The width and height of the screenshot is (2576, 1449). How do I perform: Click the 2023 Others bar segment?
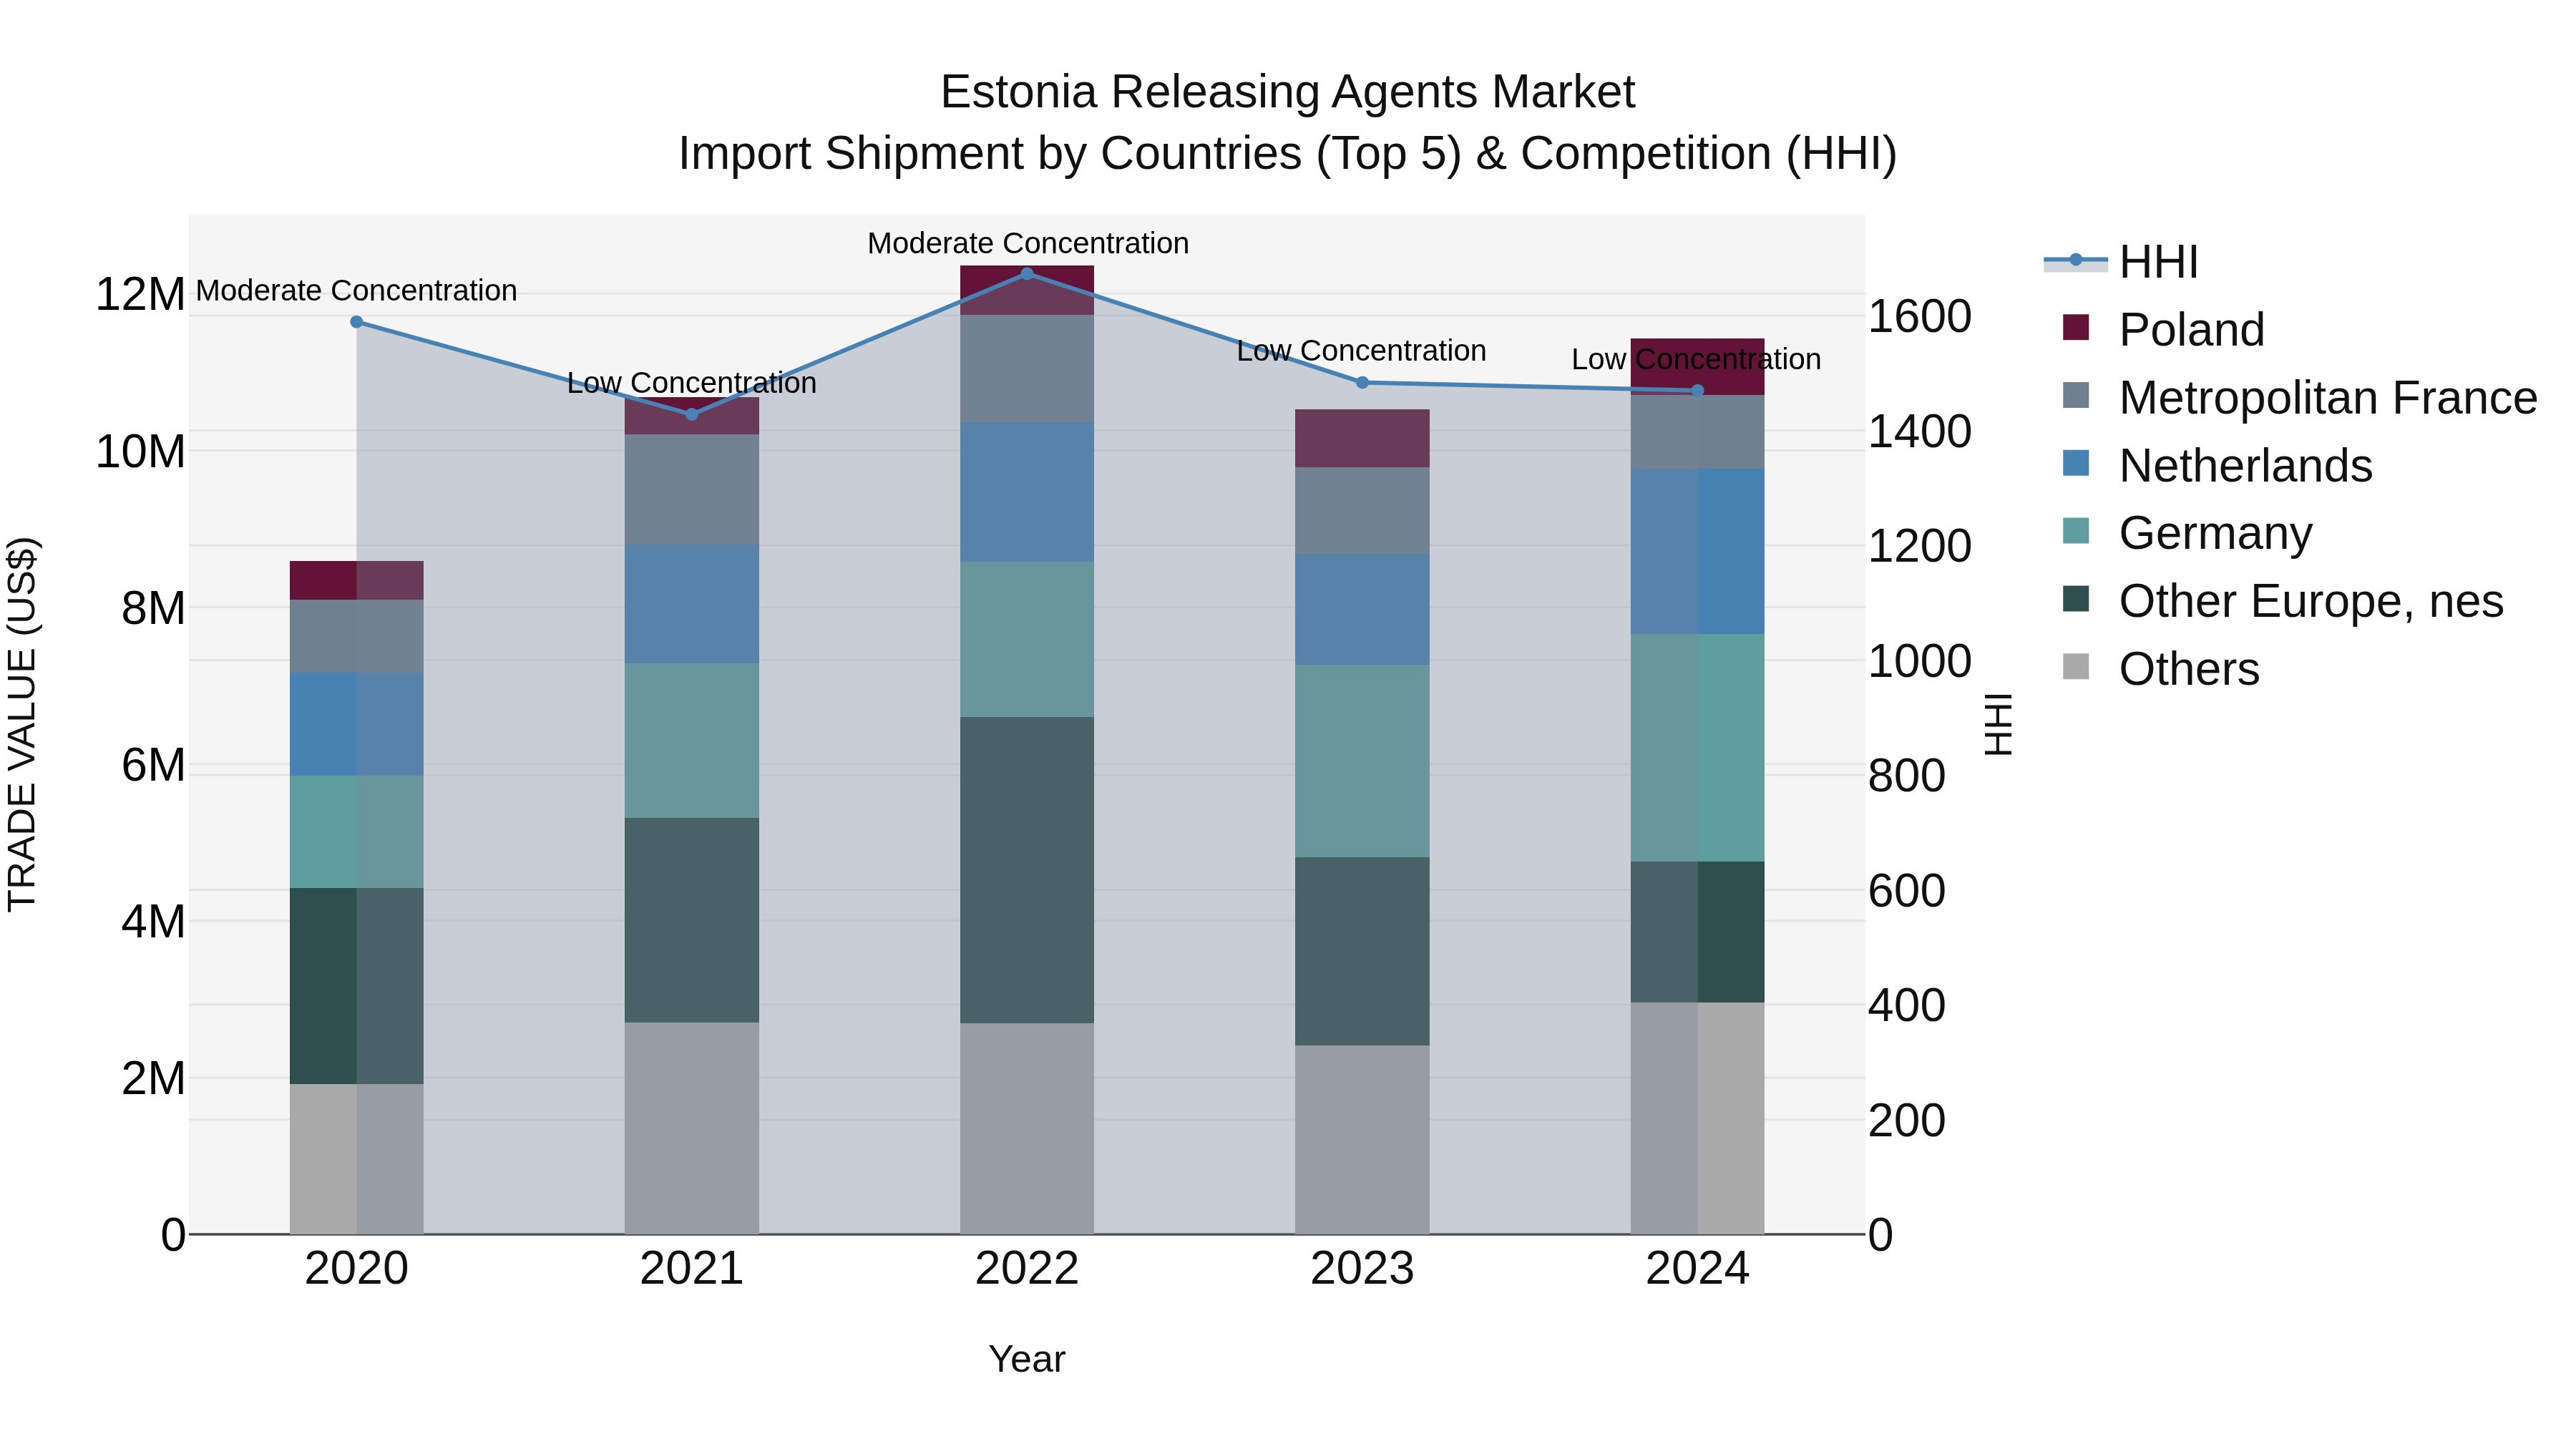pyautogui.click(x=1362, y=1140)
